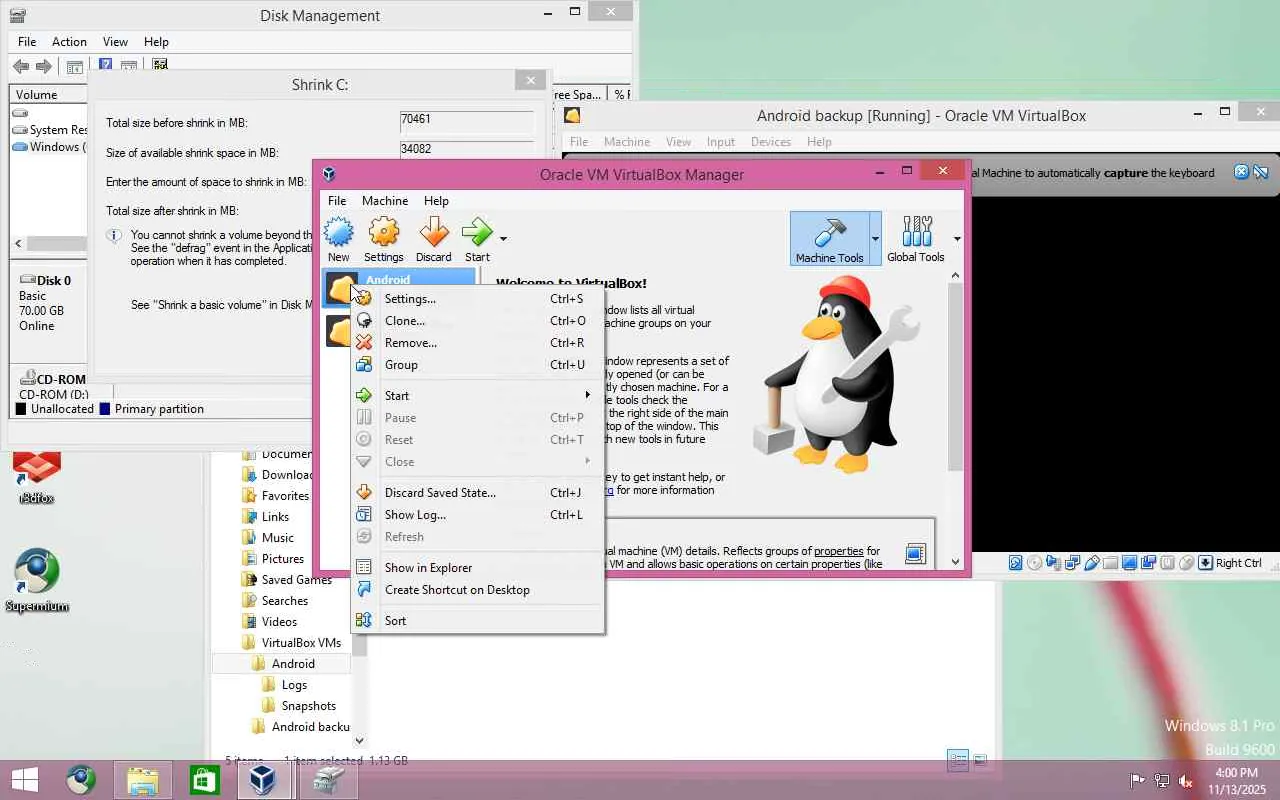Choose Settings... in the context menu
This screenshot has height=800, width=1280.
[478, 299]
